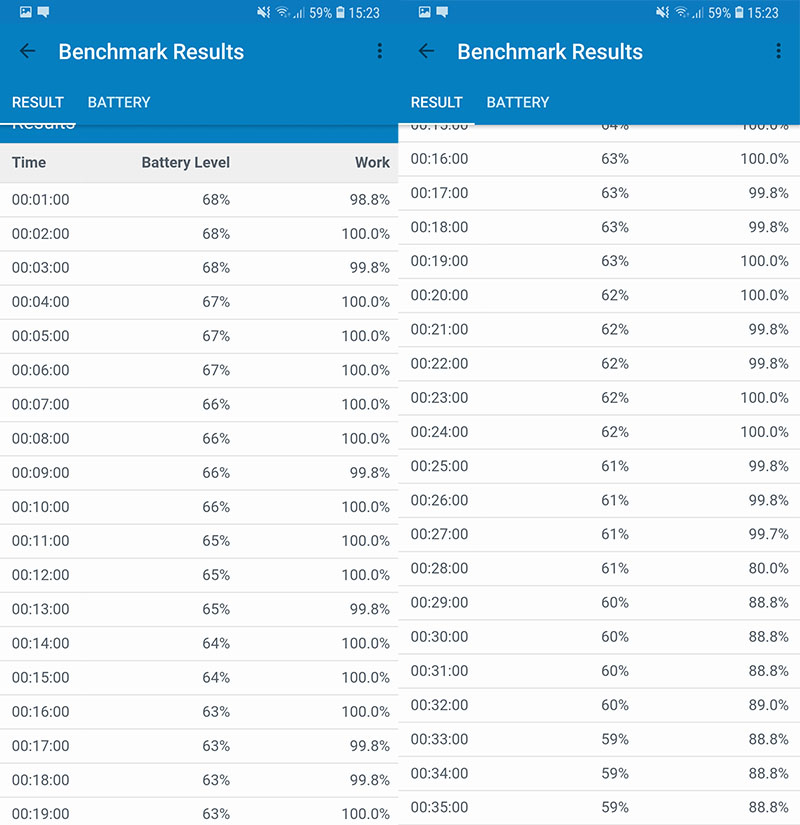Tap back arrow in left Benchmark Results
This screenshot has width=800, height=825.
coord(27,52)
